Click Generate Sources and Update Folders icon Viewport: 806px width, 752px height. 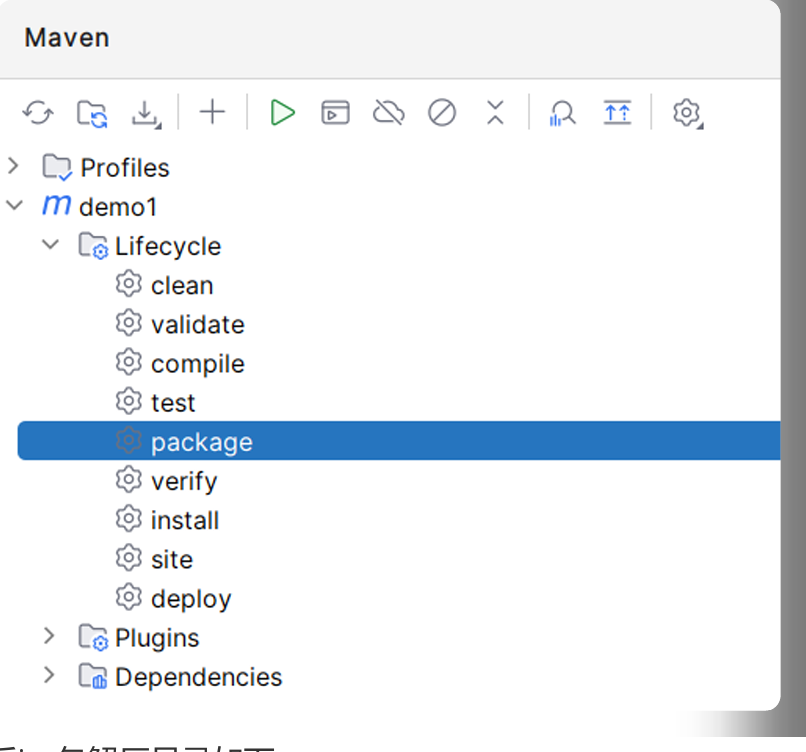pyautogui.click(x=92, y=113)
